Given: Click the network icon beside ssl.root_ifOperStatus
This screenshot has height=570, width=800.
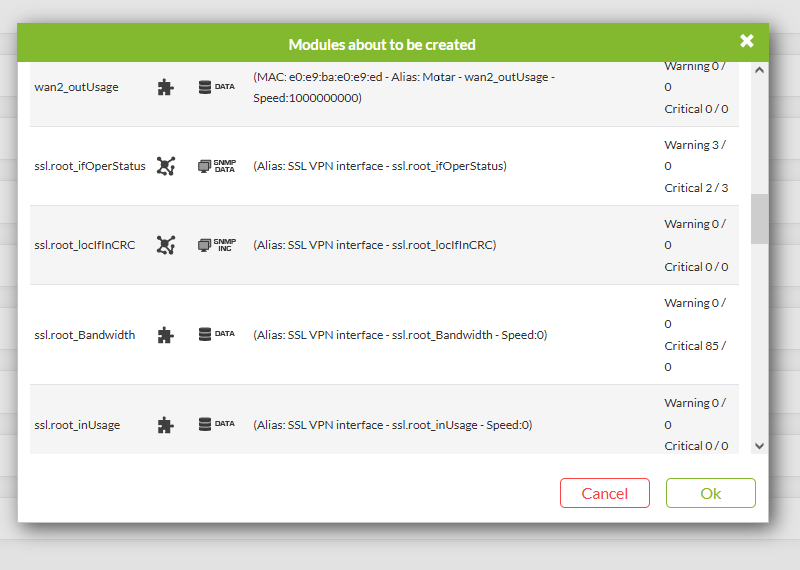Looking at the screenshot, I should click(x=165, y=166).
